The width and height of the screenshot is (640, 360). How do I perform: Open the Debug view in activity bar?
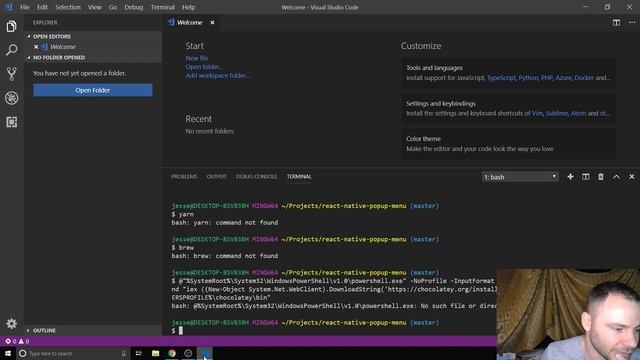point(11,98)
